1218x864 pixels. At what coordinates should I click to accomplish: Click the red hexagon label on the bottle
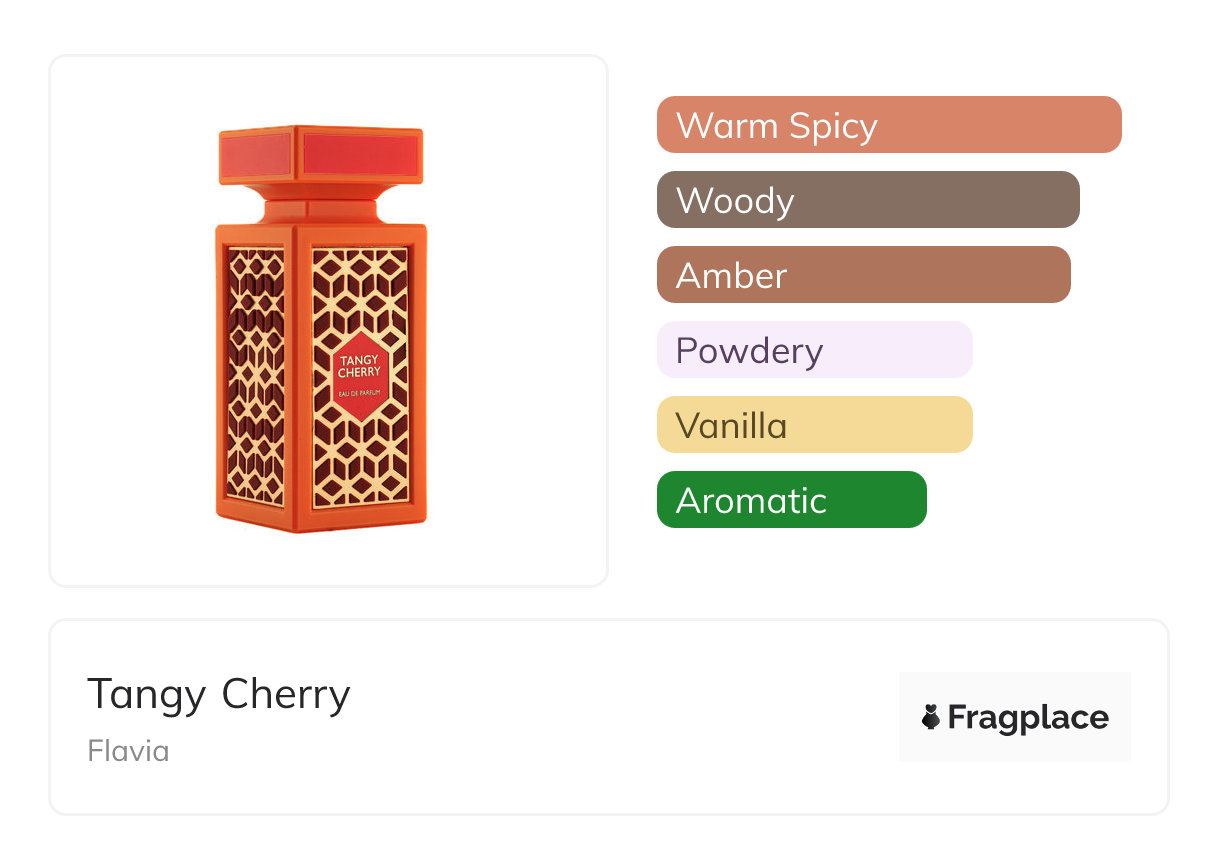pyautogui.click(x=359, y=368)
